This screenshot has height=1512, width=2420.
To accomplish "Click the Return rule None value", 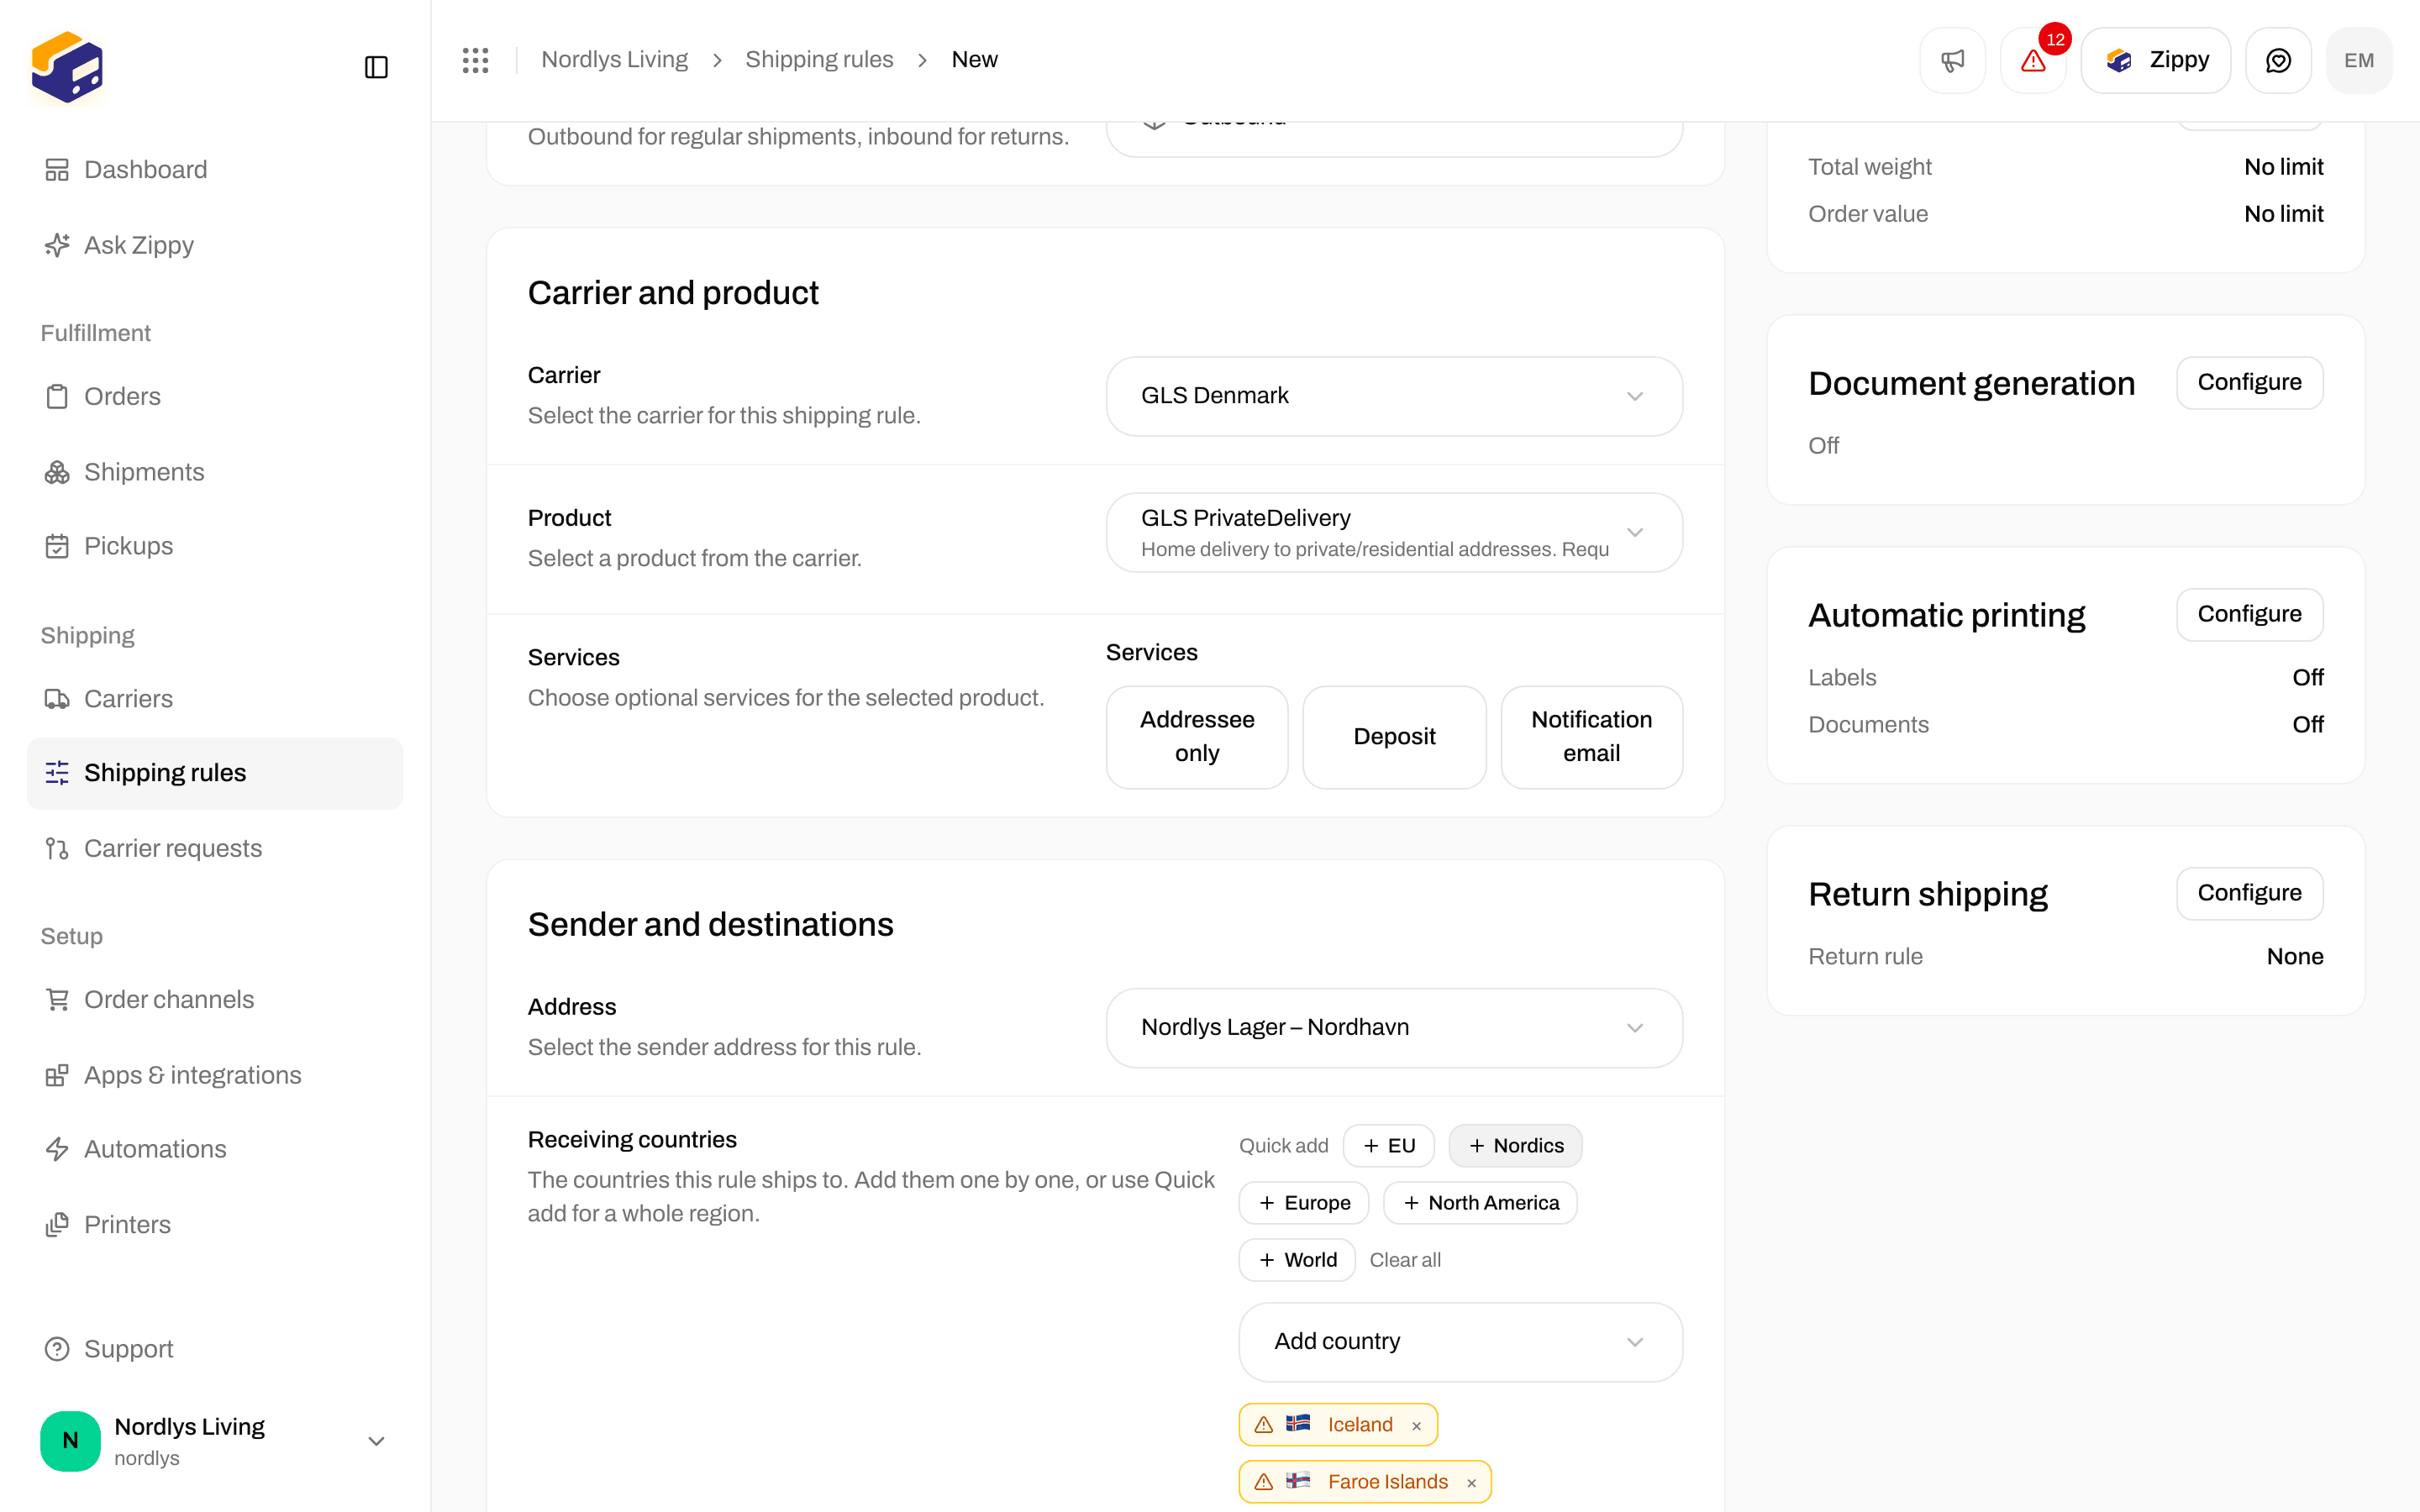I will click(2295, 957).
